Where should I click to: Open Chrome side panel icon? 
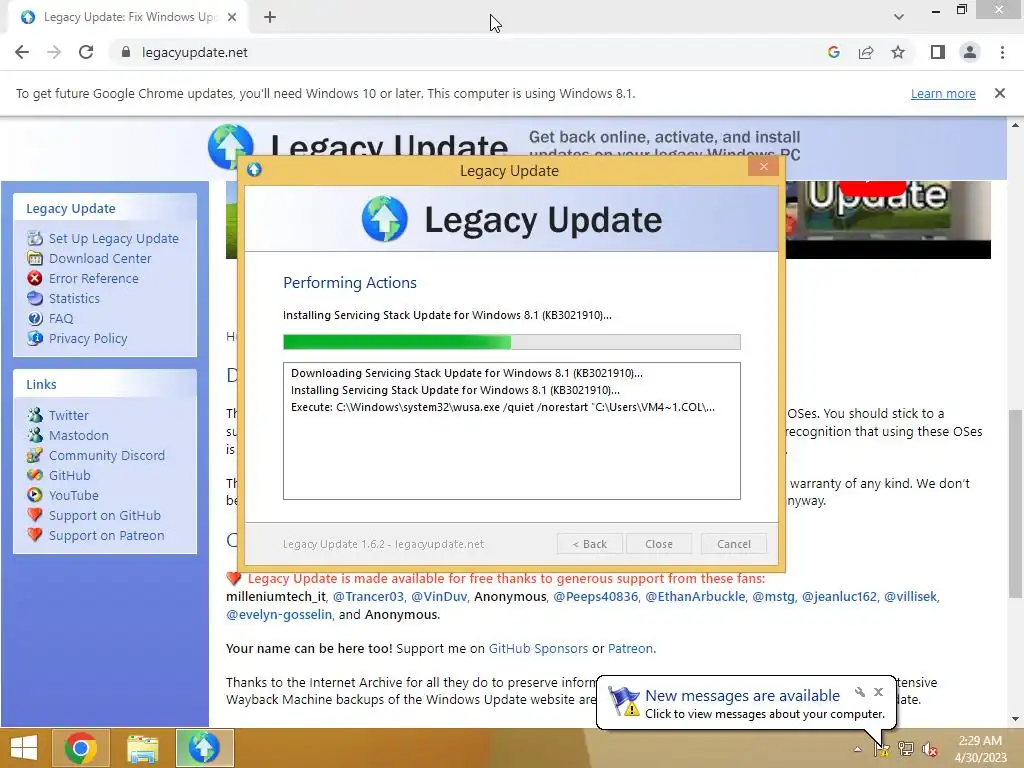point(938,52)
